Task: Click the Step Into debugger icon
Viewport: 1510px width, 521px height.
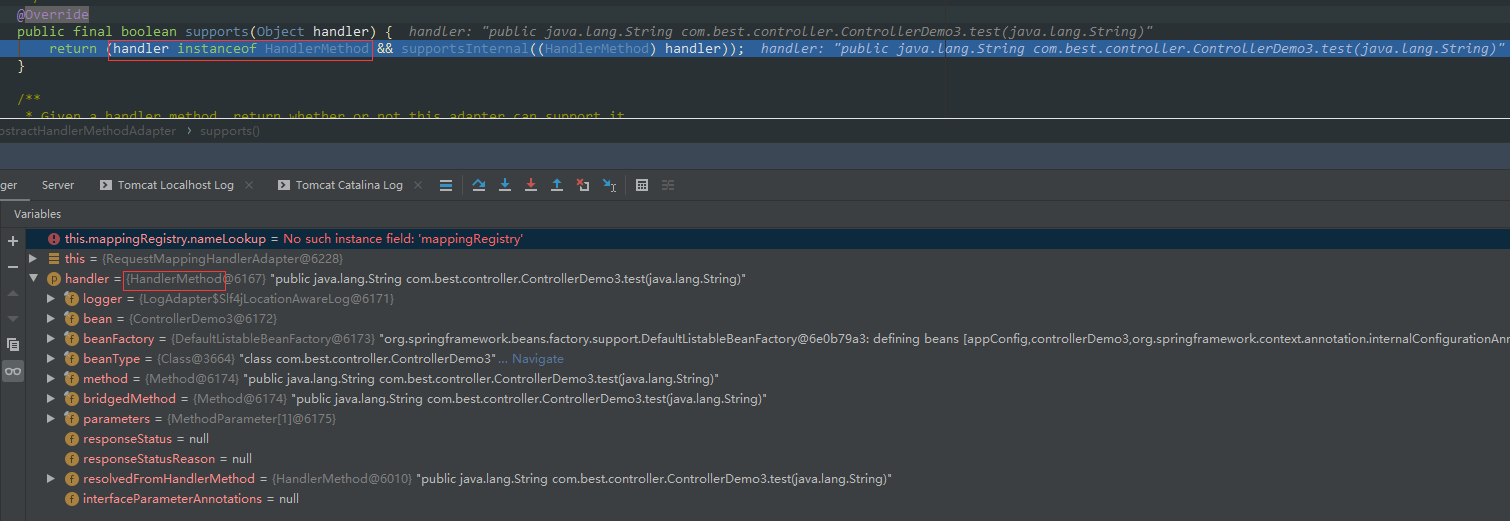Action: [x=505, y=185]
